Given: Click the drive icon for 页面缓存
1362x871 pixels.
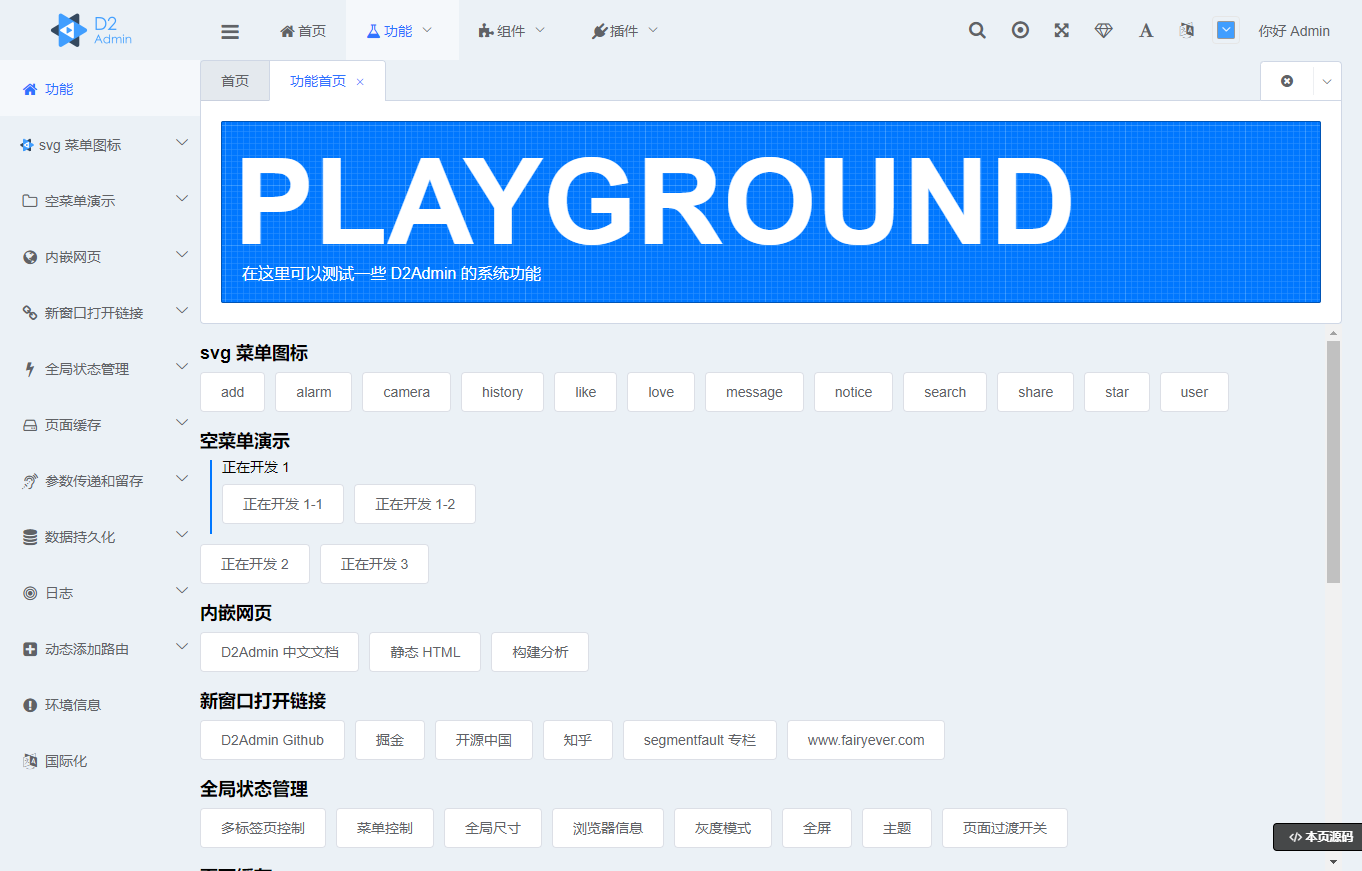Looking at the screenshot, I should click(30, 425).
